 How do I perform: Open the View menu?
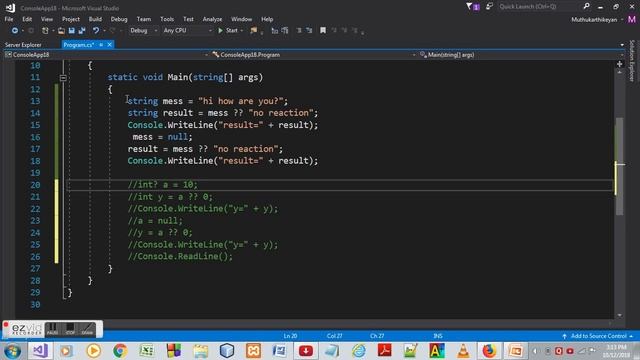(x=47, y=19)
